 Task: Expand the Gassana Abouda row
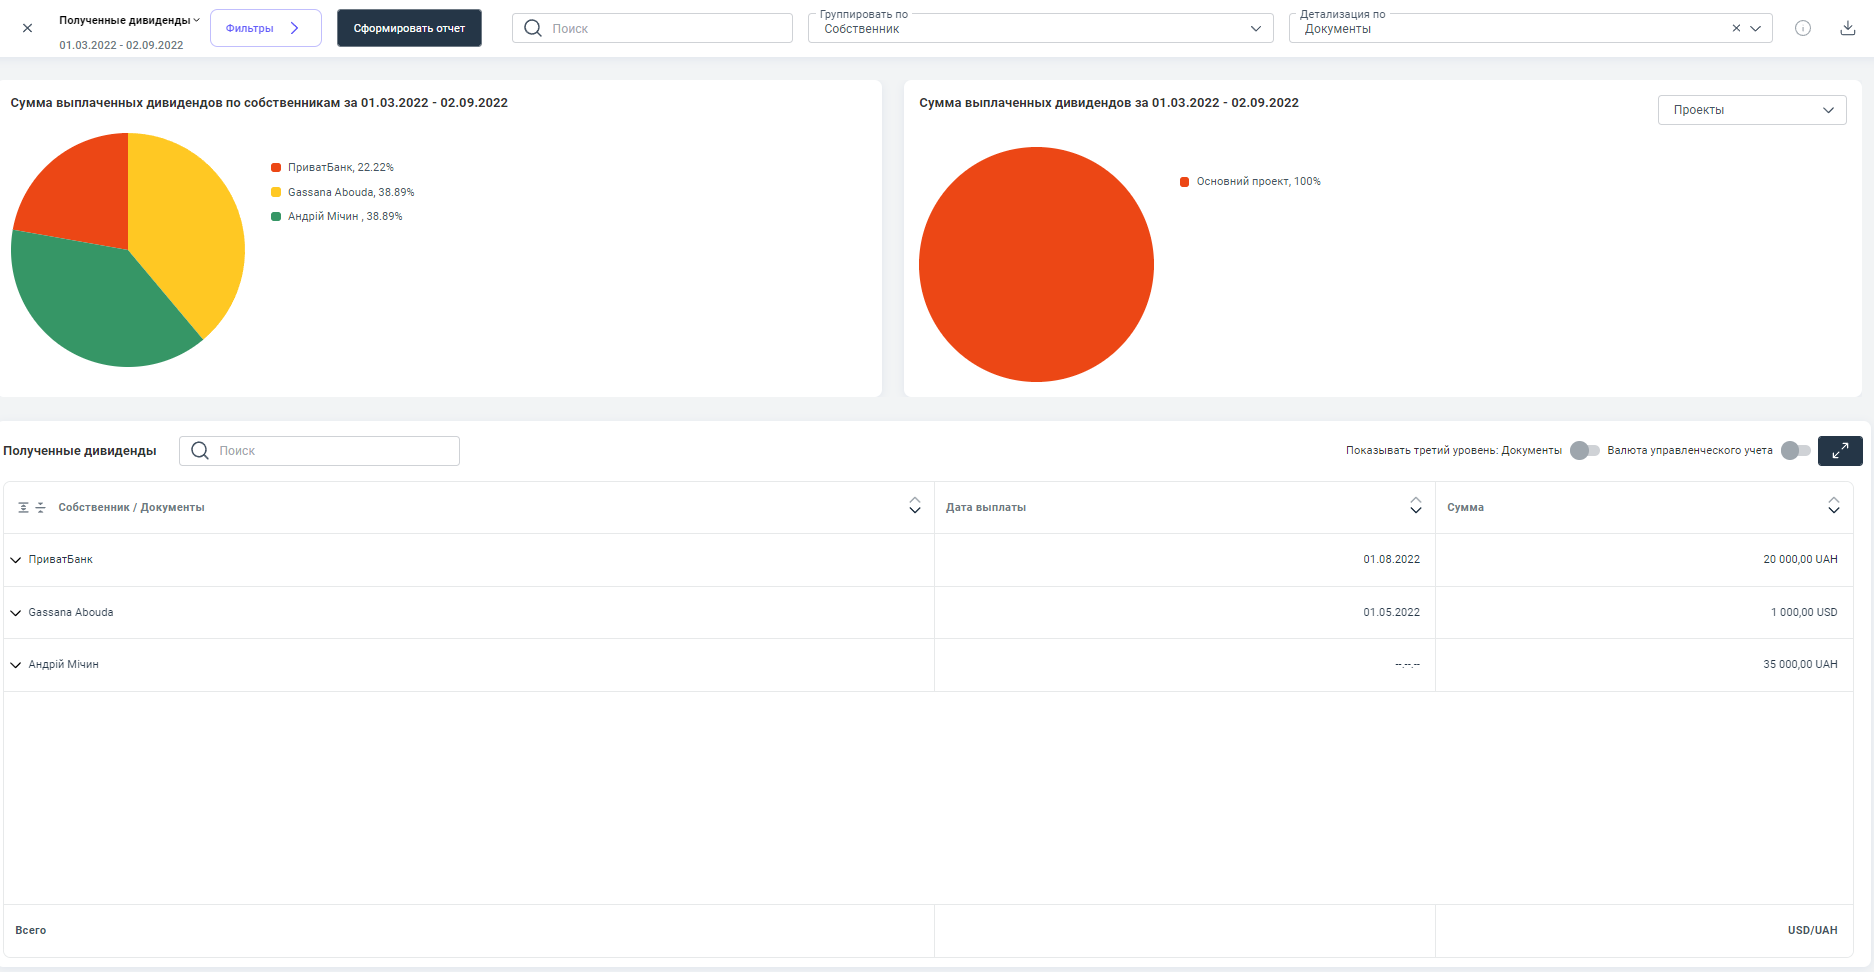16,613
